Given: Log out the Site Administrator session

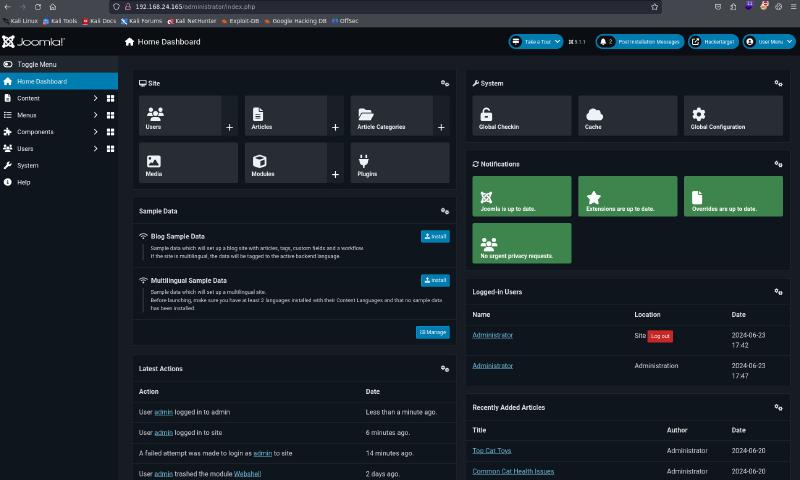Looking at the screenshot, I should pos(660,336).
